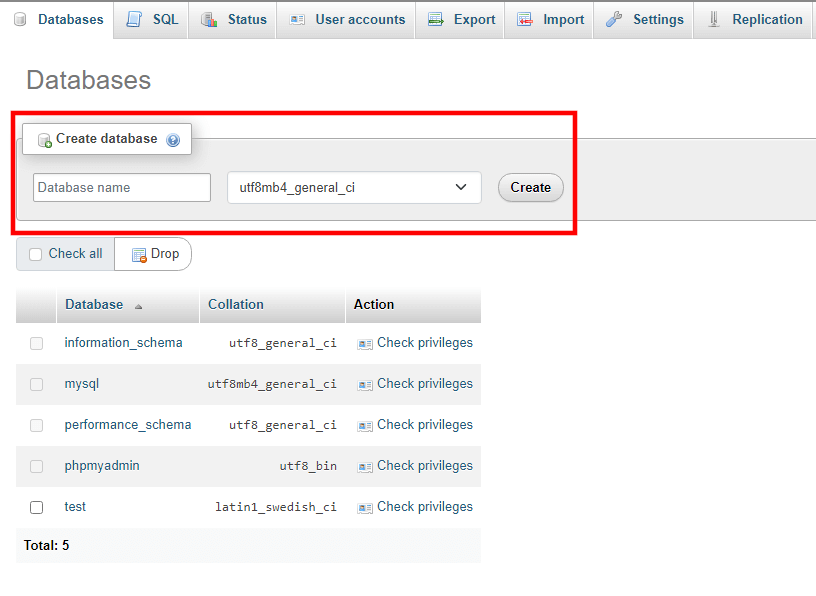
Task: Click the Status tab chart icon
Action: (209, 20)
